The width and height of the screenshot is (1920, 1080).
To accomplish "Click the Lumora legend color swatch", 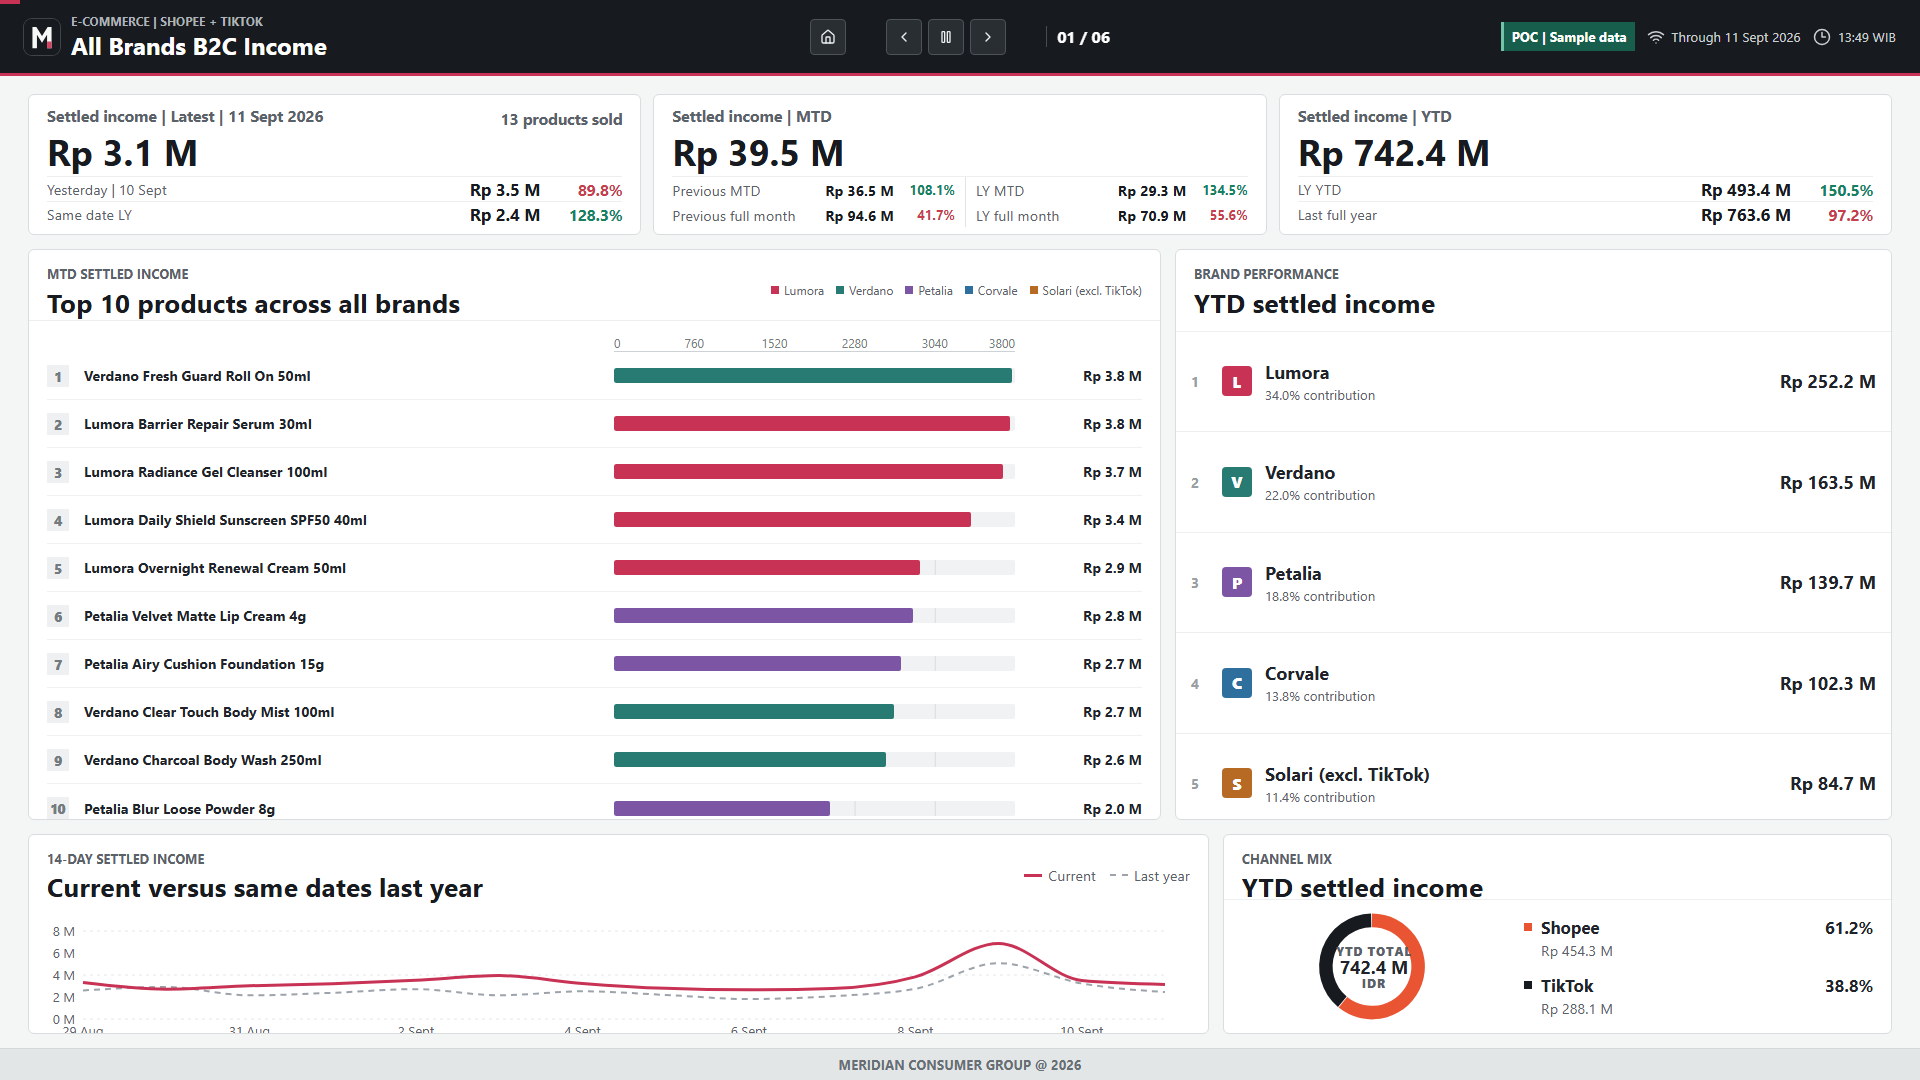I will point(775,291).
